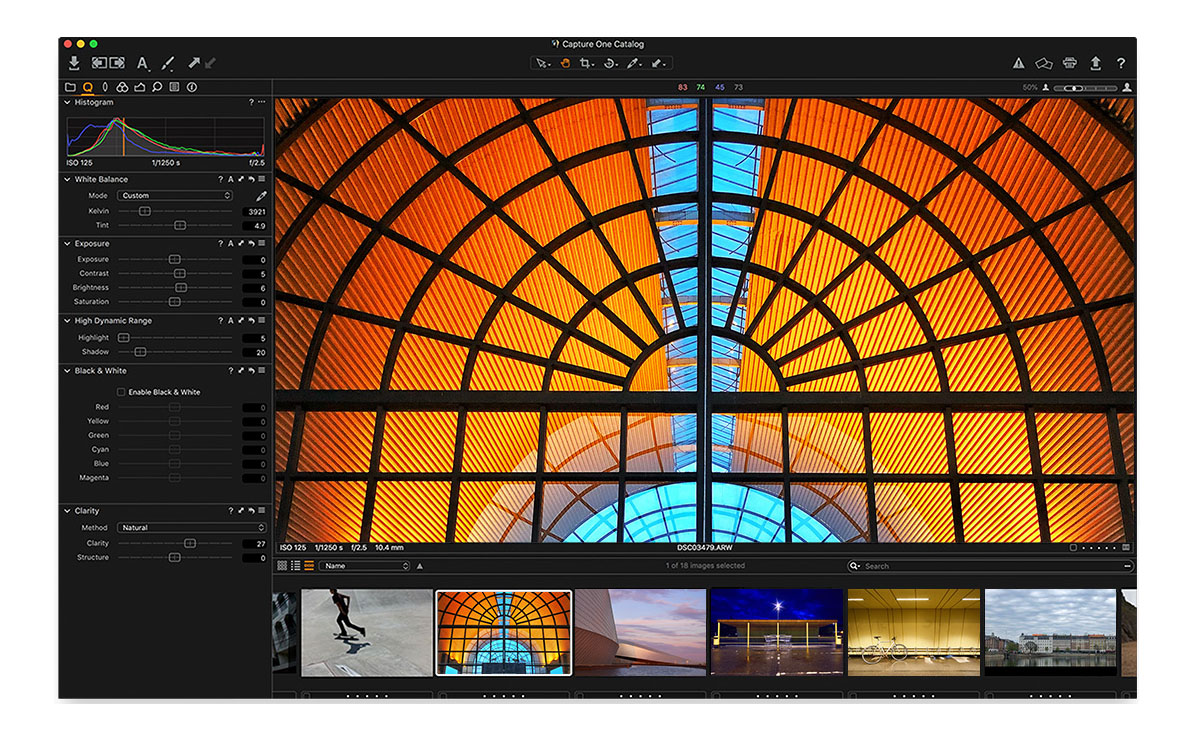
Task: Open the Clarity Method dropdown
Action: pos(192,528)
